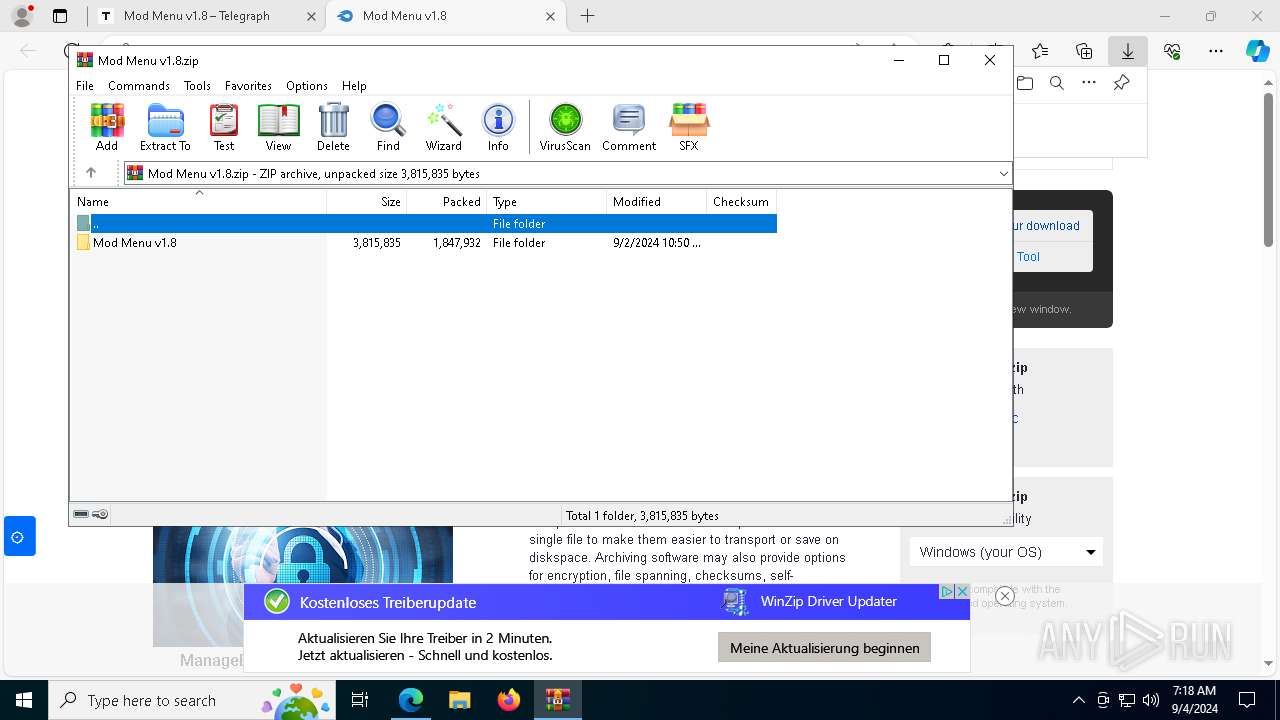Open downloads folder icon in panel
Screen dimensions: 1280x720
1025,83
